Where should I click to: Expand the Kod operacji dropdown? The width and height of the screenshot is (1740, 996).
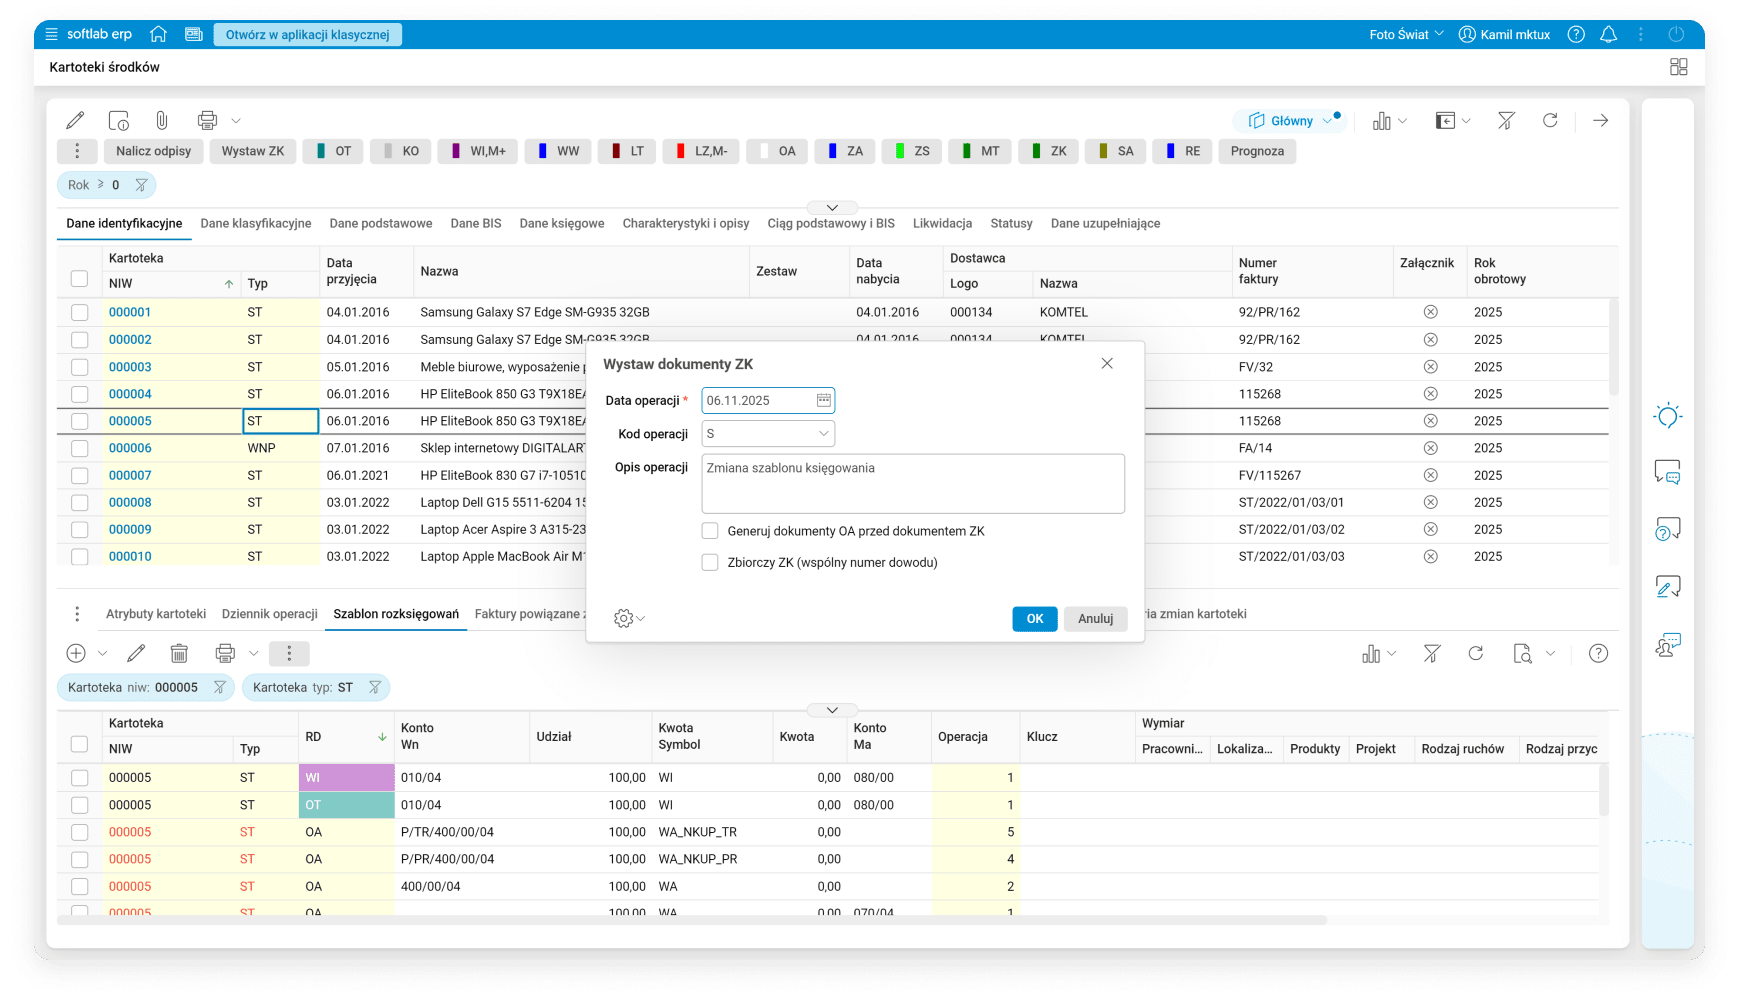pos(823,434)
